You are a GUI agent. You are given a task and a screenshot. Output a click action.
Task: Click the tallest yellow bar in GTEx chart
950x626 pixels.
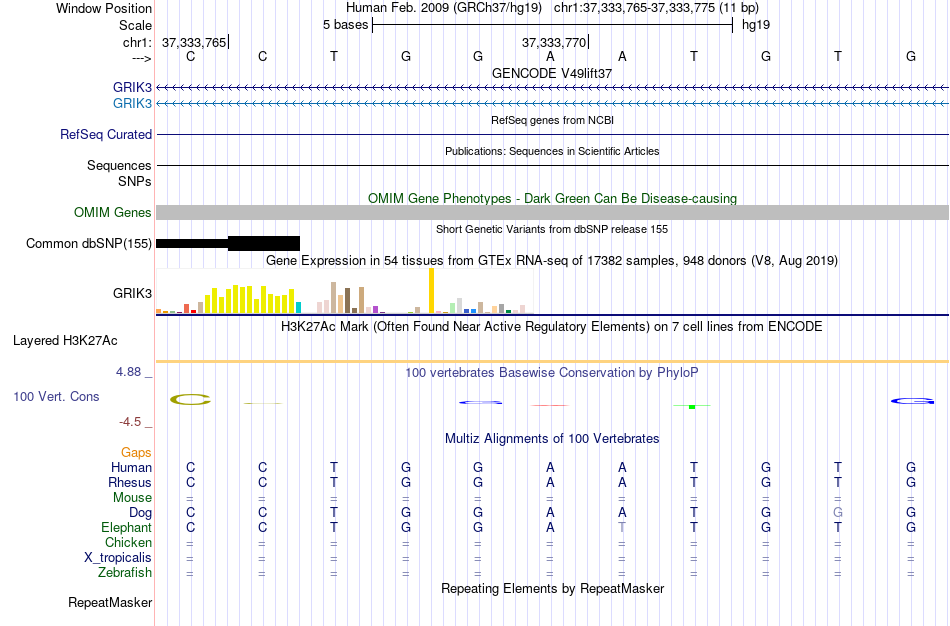tap(431, 290)
